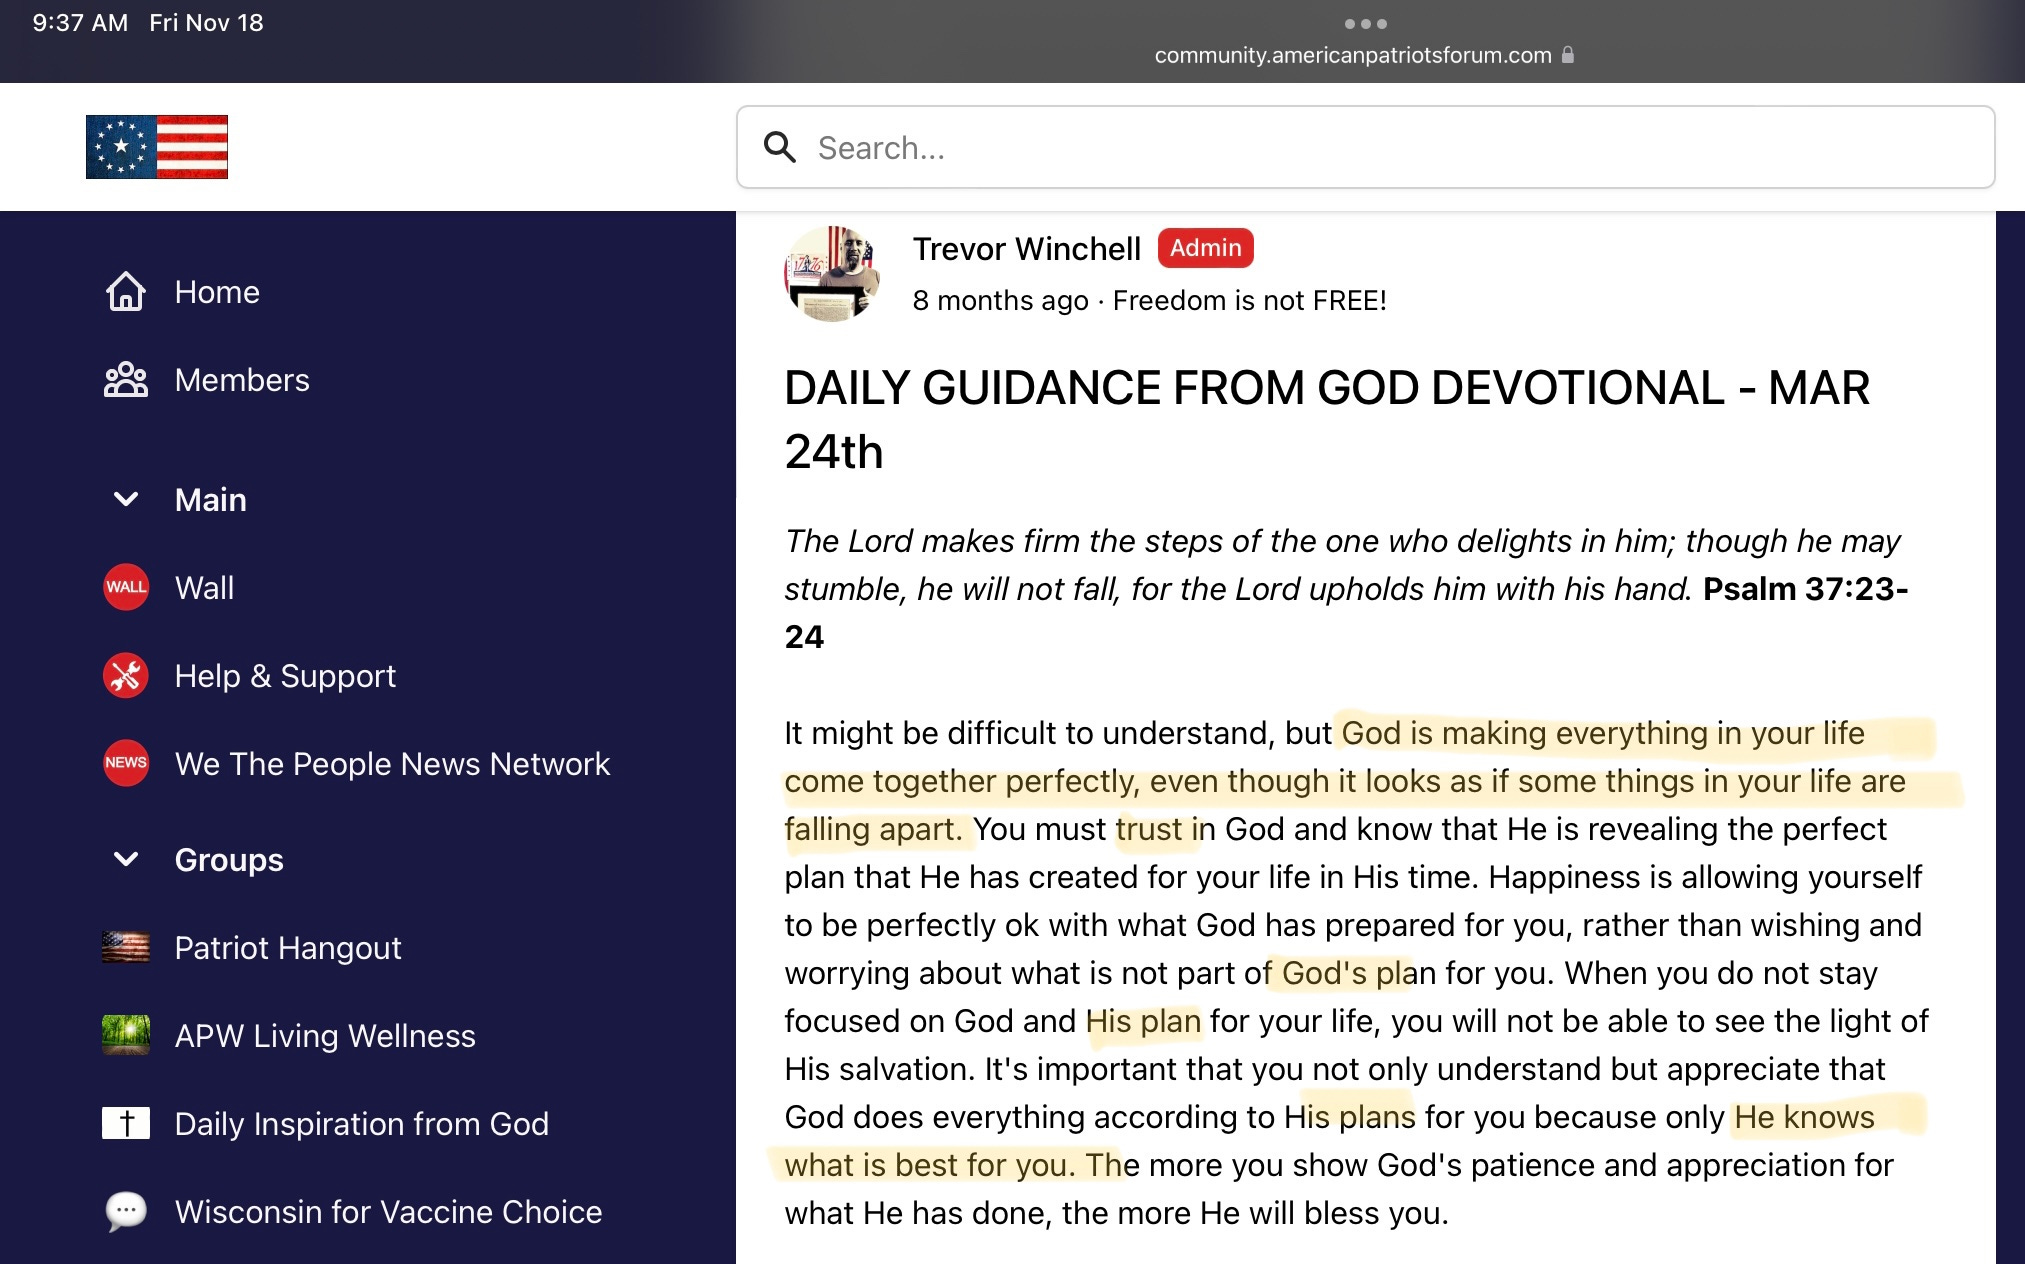Click the red Admin badge

point(1206,248)
